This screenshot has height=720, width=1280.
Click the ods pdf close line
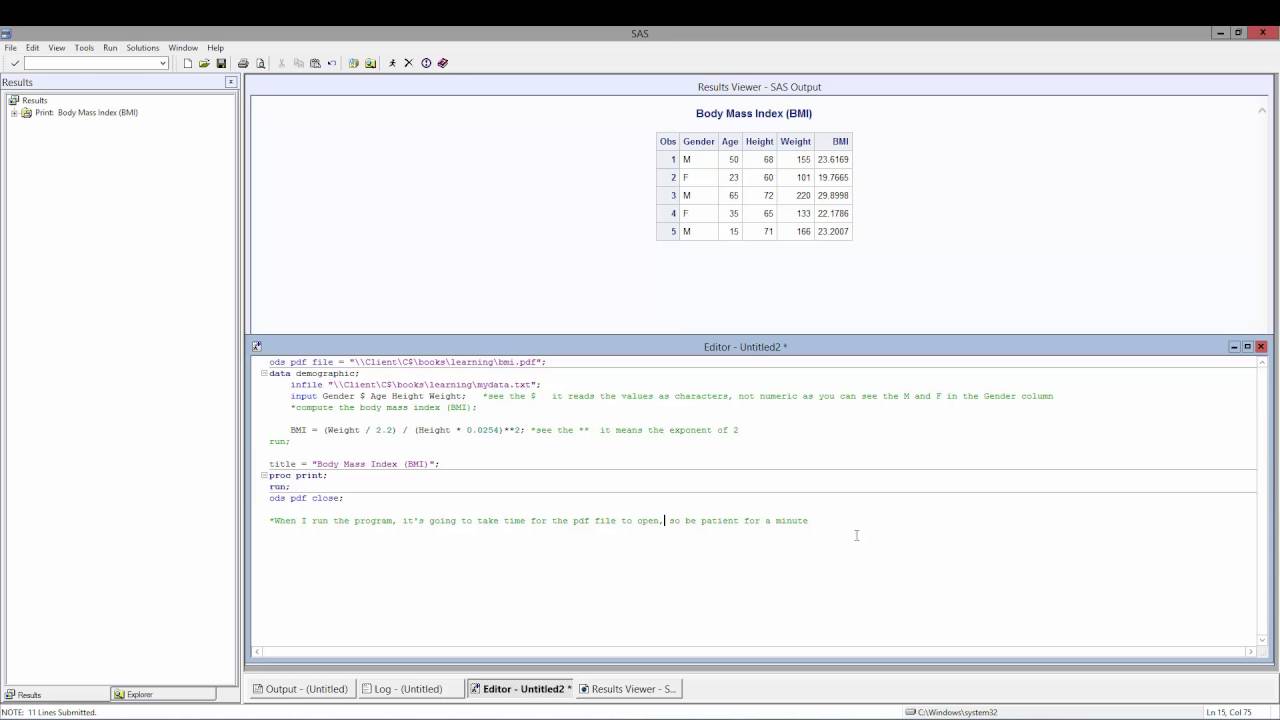coord(306,498)
